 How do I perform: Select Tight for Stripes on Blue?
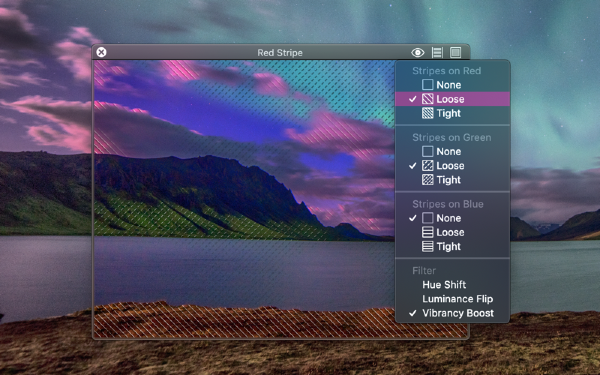click(x=453, y=246)
